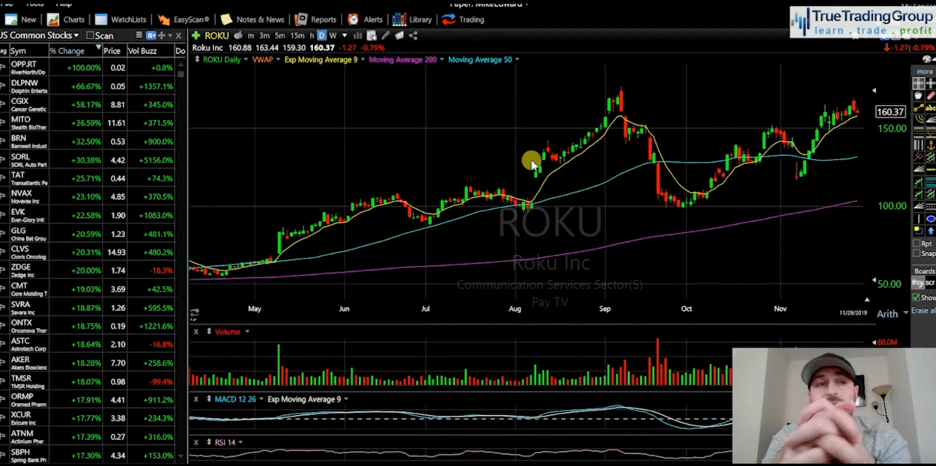Select the anchor tool in drawing palette
Image resolution: width=936 pixels, height=466 pixels.
[x=931, y=145]
